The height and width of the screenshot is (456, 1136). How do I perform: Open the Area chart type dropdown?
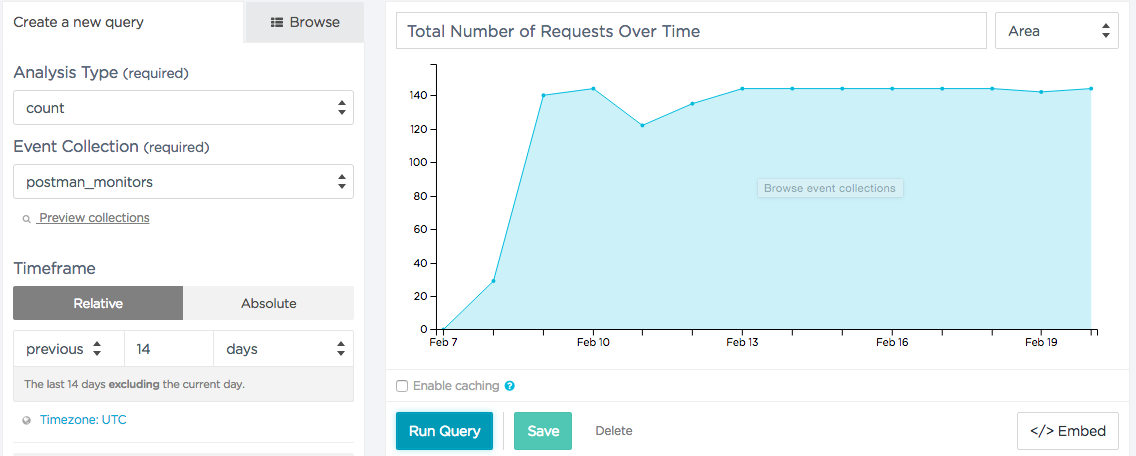(1056, 31)
